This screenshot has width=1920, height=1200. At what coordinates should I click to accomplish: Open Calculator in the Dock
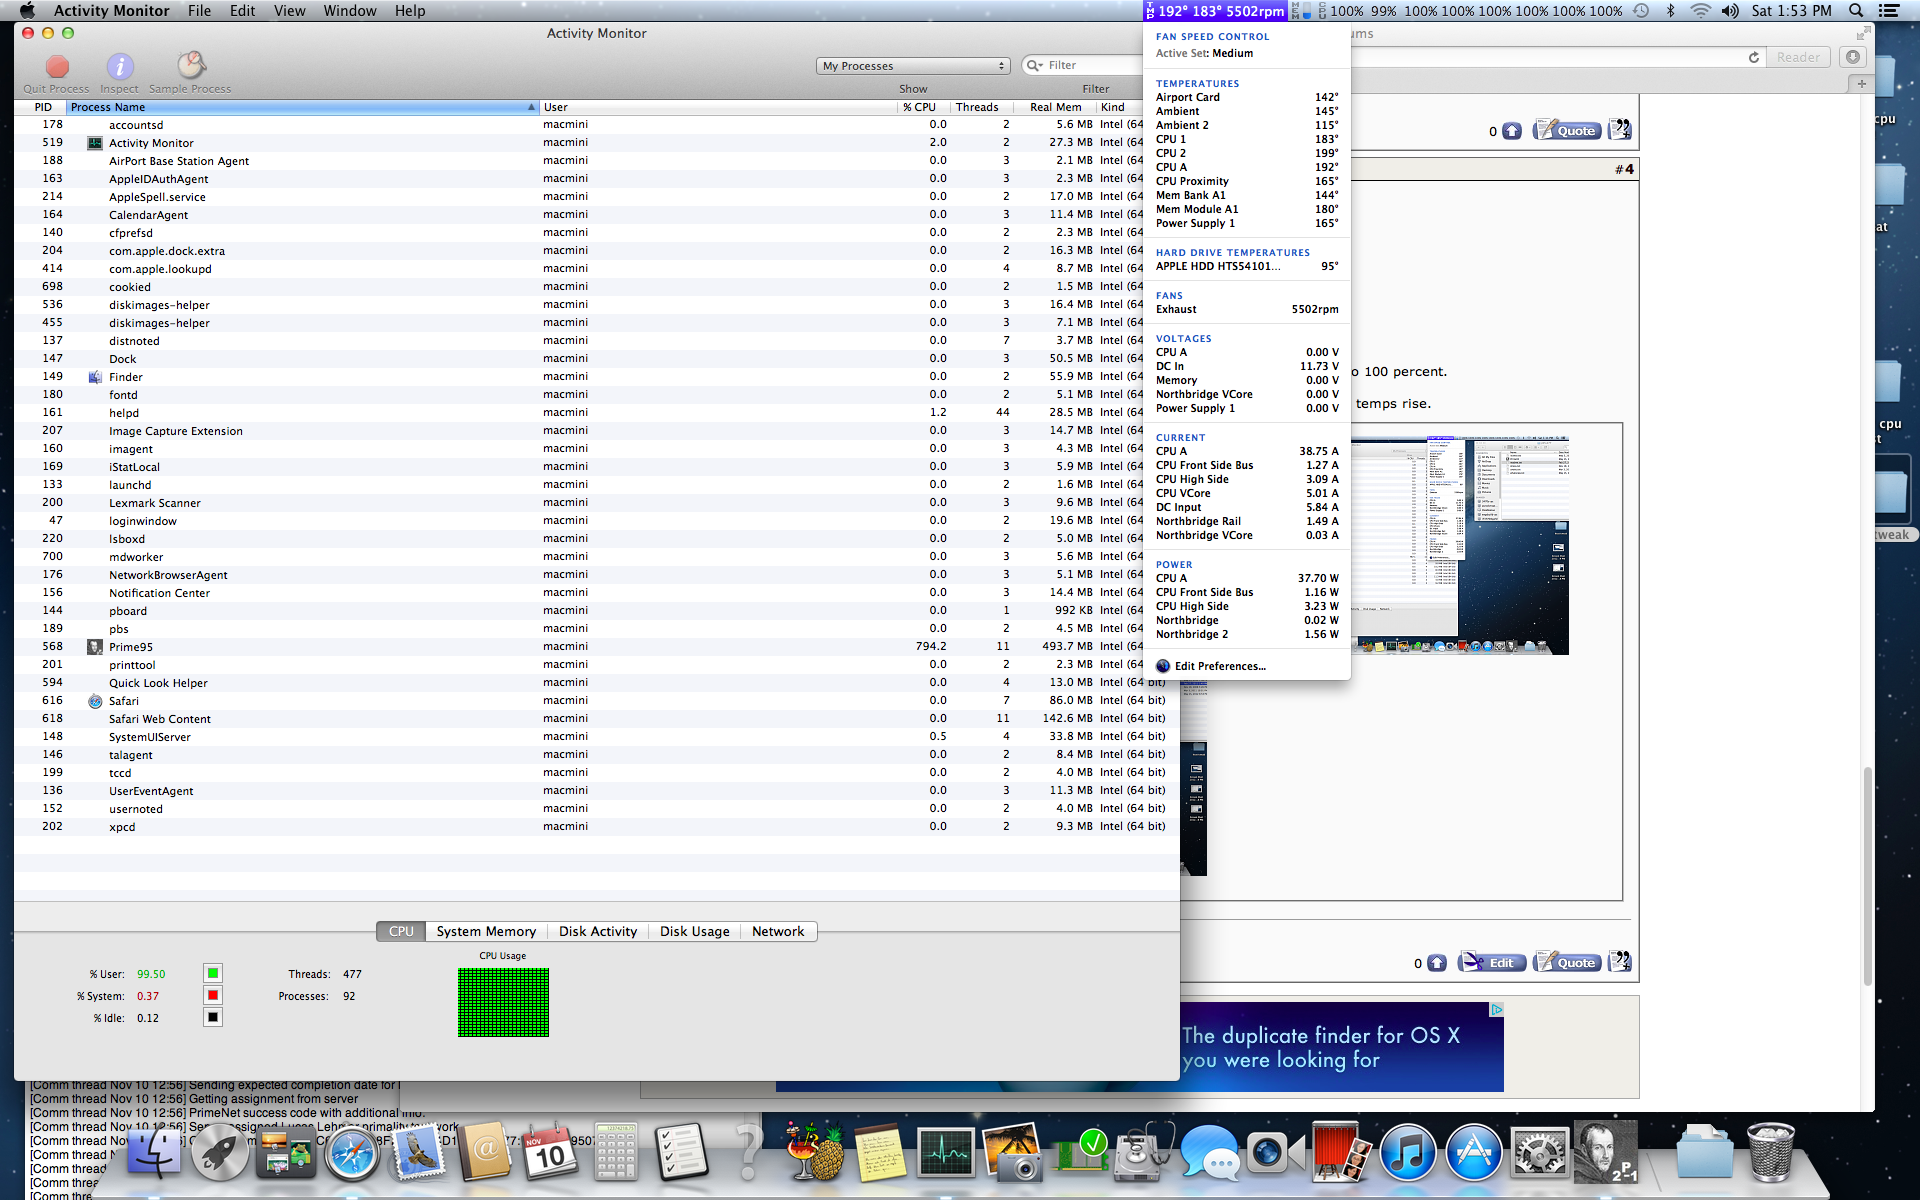[616, 1154]
